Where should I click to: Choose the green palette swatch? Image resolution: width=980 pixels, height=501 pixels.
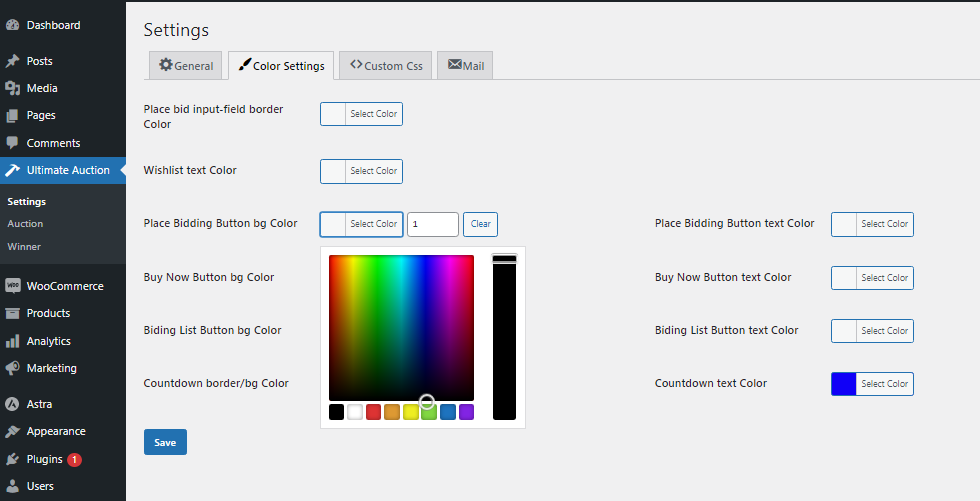click(429, 412)
